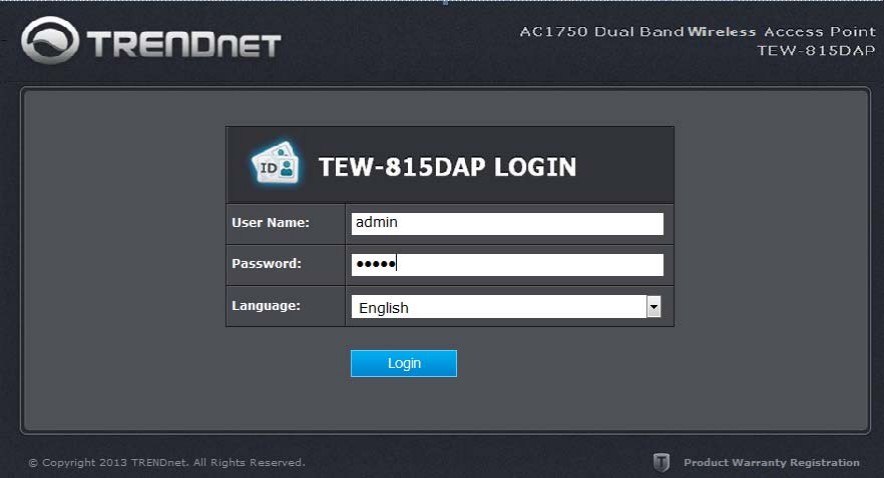This screenshot has height=478, width=884.
Task: Click the Password label
Action: [267, 263]
